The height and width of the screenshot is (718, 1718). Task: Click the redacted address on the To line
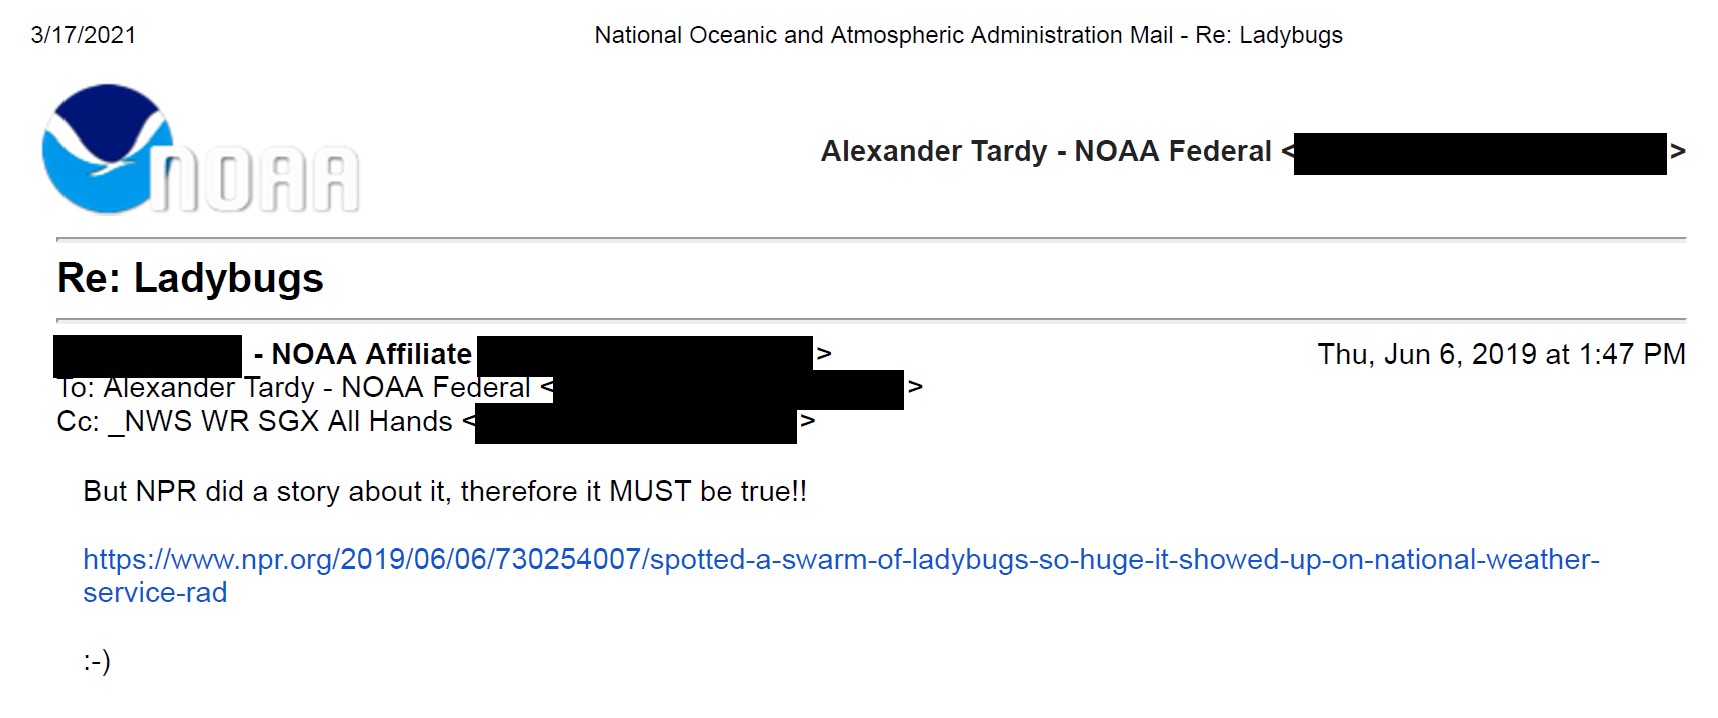pyautogui.click(x=728, y=389)
